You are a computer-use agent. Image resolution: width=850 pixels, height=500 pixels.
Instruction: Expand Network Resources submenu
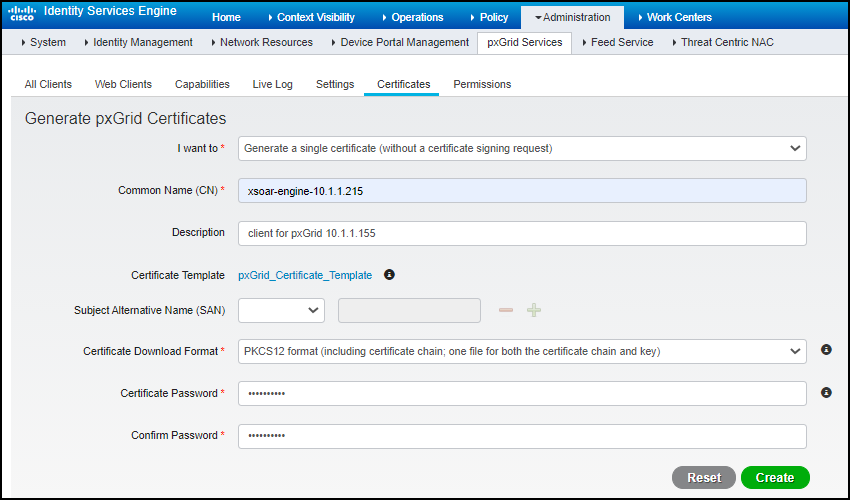(262, 42)
